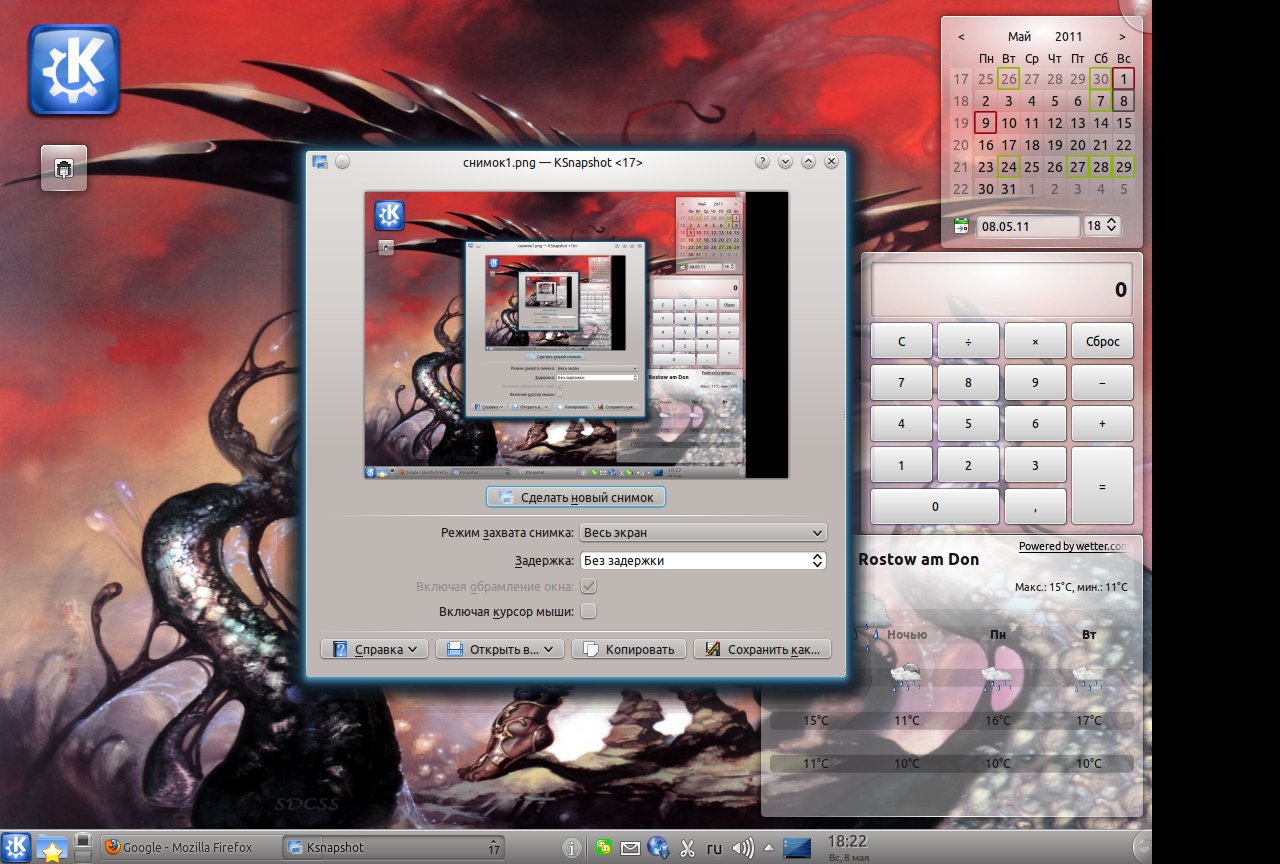1280x864 pixels.
Task: Click calculator multiply button
Action: (x=1035, y=341)
